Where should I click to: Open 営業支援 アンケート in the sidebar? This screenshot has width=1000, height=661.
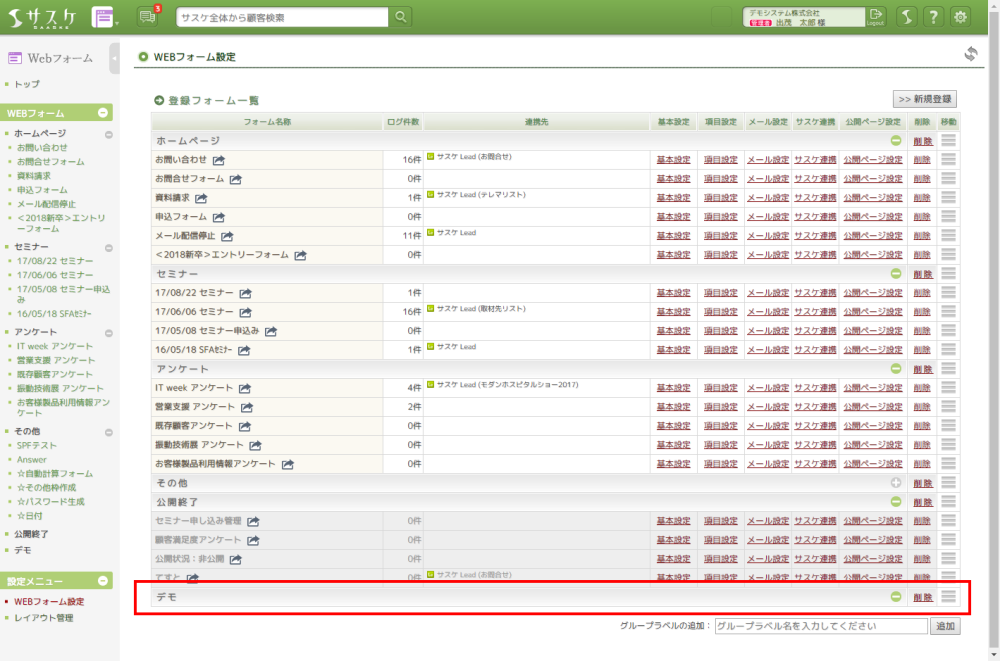tap(56, 360)
